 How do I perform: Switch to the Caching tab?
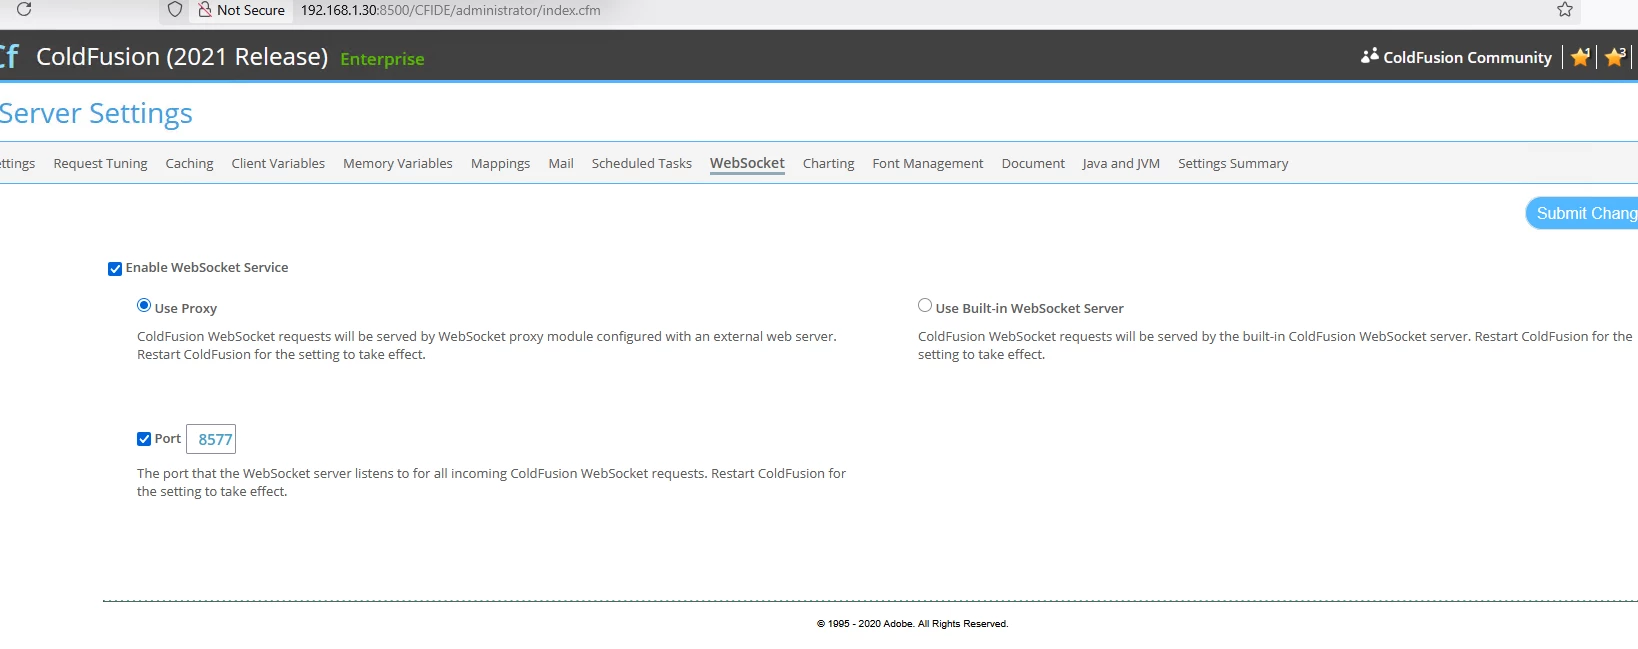pyautogui.click(x=189, y=164)
